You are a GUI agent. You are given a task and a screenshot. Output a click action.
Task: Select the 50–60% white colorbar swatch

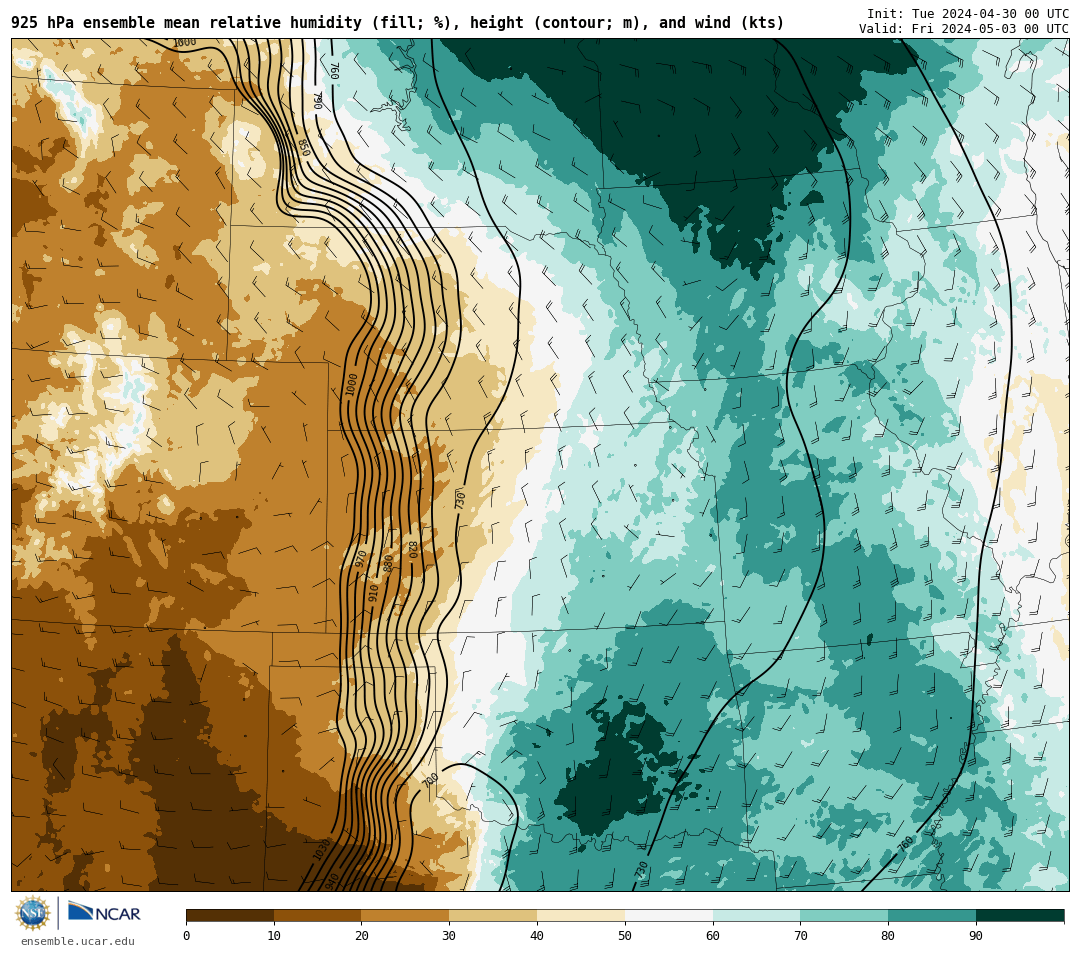[x=669, y=915]
